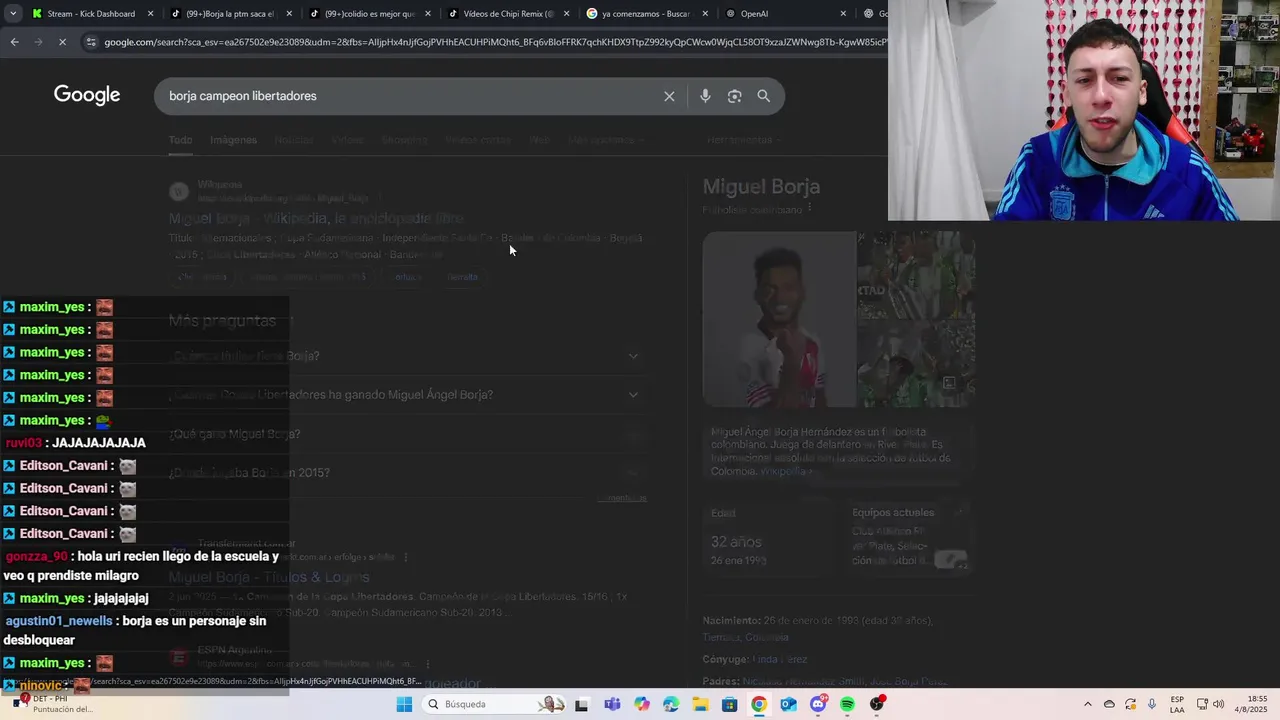This screenshot has width=1280, height=720.
Task: Start voice search with the microphone icon
Action: [705, 96]
